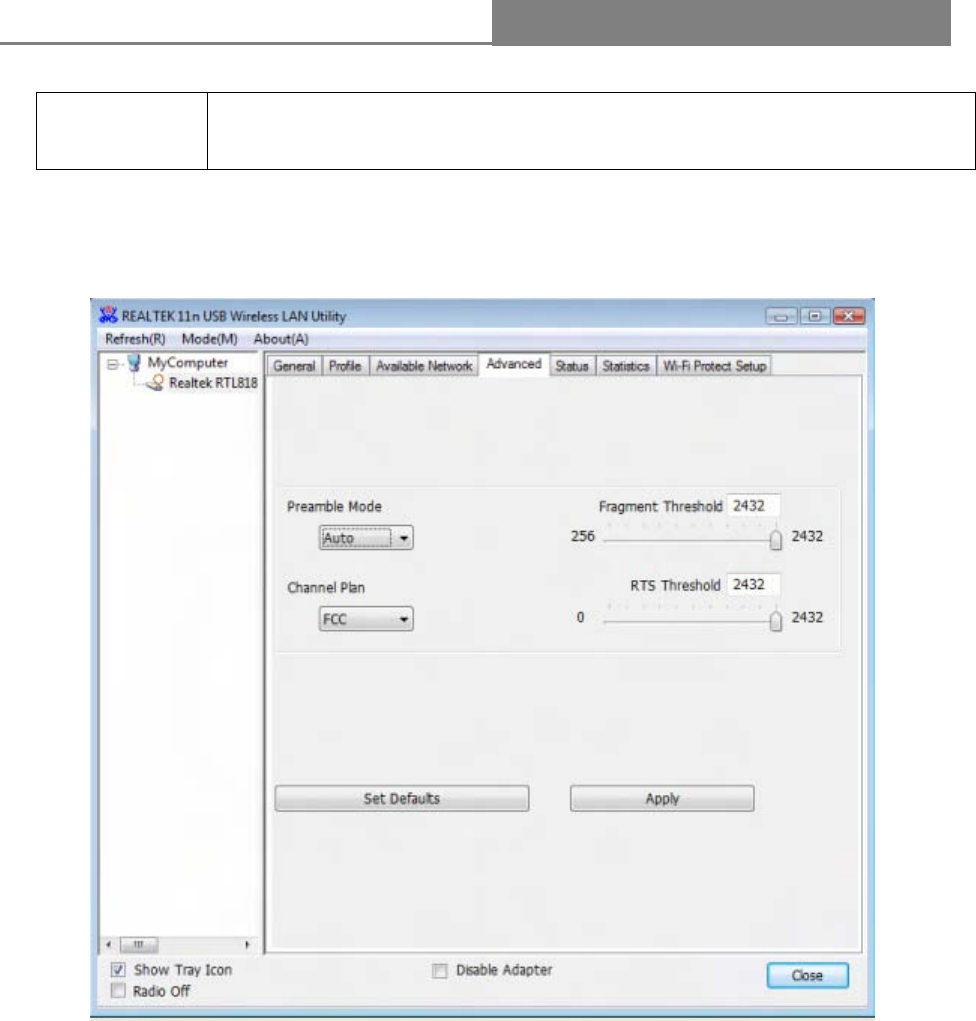Open the About(A) menu
Viewport: 976px width, 1021px height.
tap(281, 339)
